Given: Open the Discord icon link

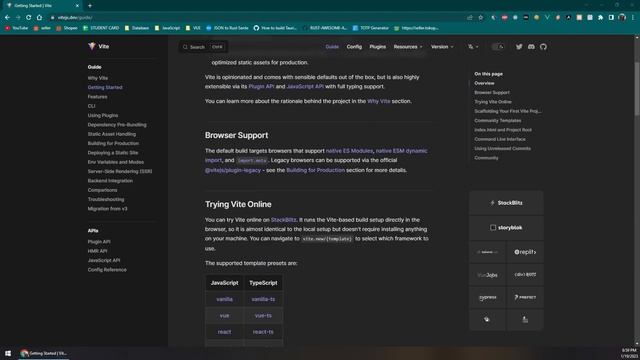Looking at the screenshot, I should pos(531,47).
